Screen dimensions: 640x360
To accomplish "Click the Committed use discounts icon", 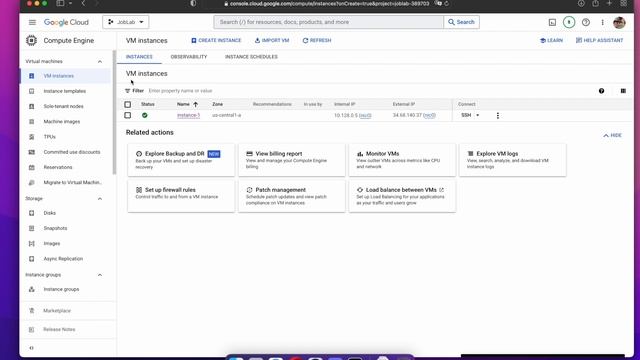I will (x=31, y=152).
